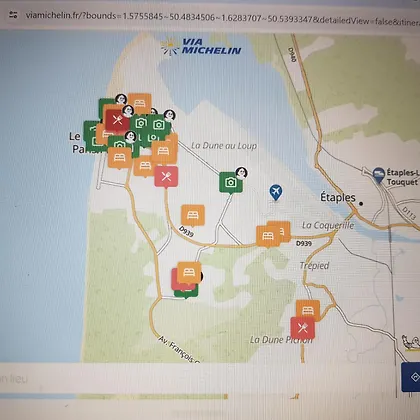Click the bird illustration at the right edge
The height and width of the screenshot is (420, 420).
pos(411,342)
